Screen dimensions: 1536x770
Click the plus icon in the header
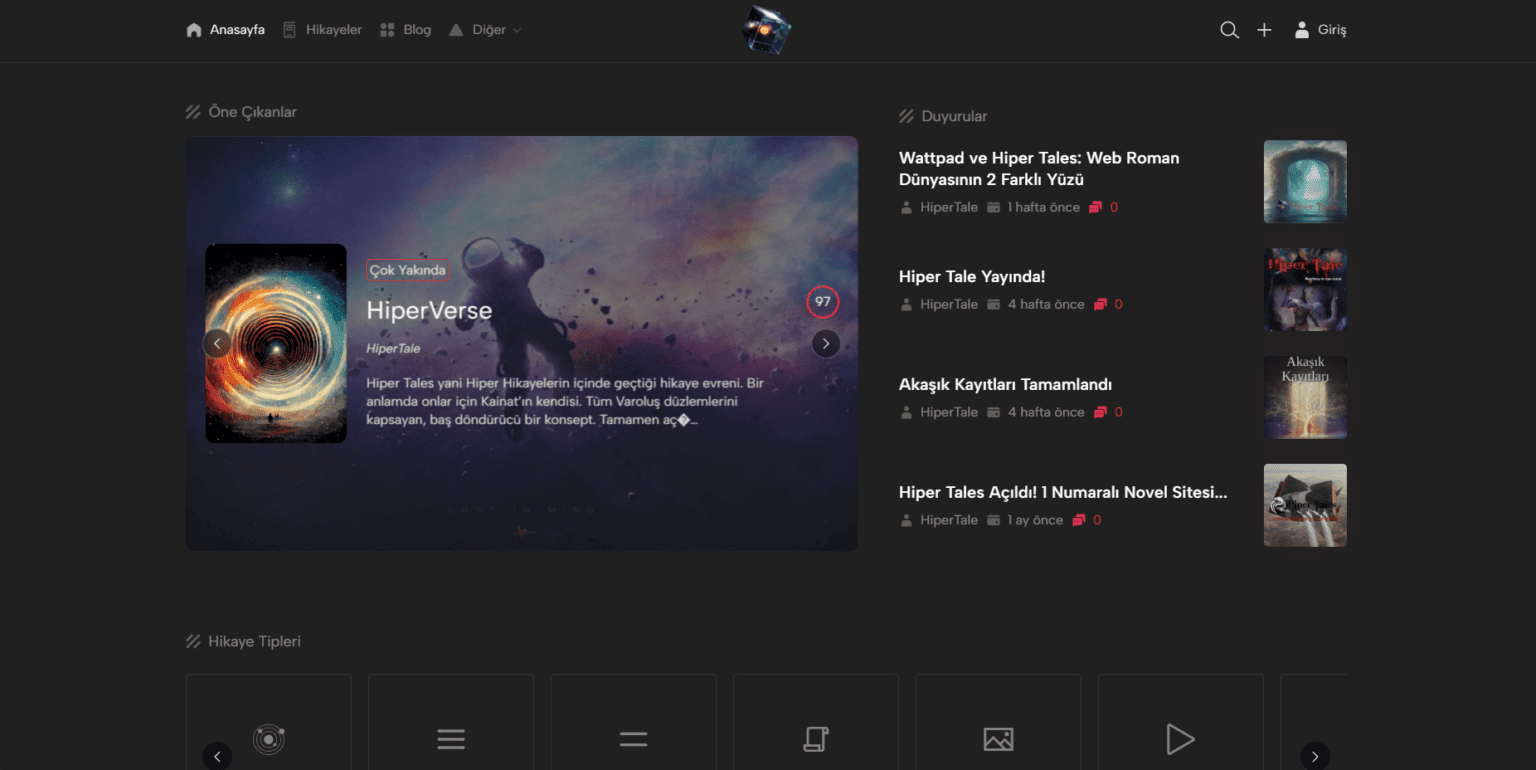point(1264,29)
